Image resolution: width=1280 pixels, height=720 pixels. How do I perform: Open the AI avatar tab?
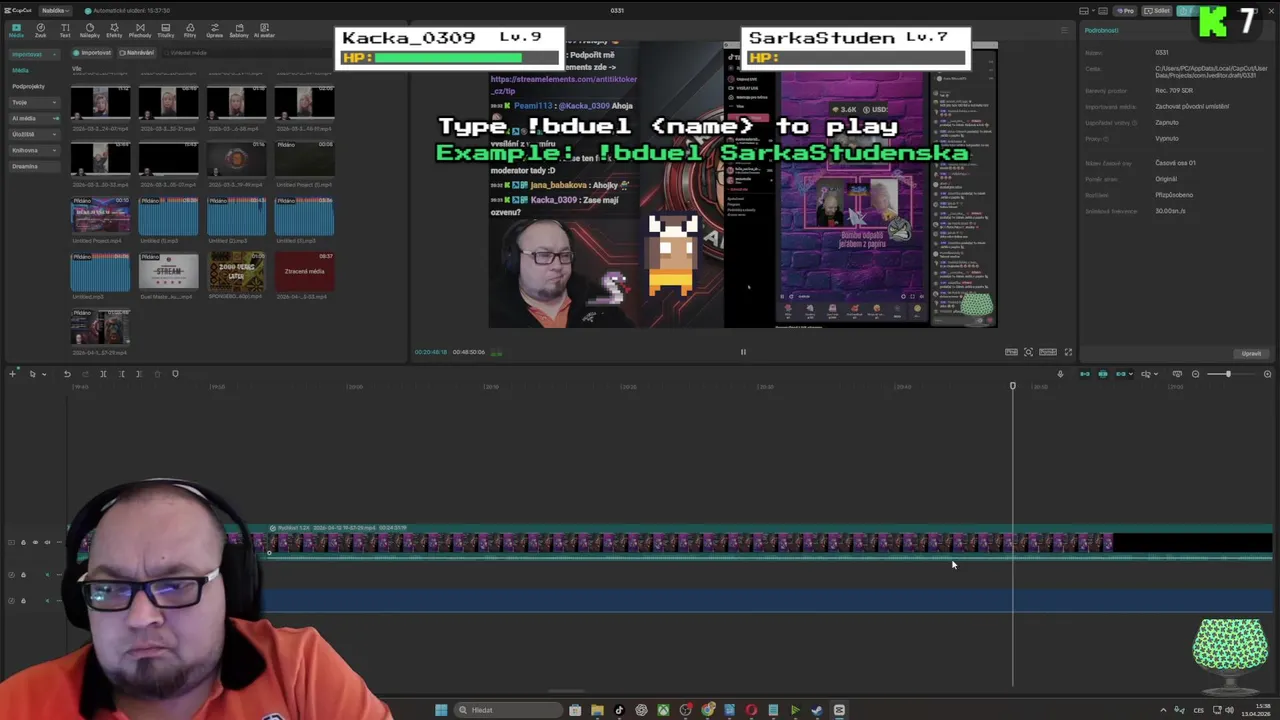(x=264, y=30)
